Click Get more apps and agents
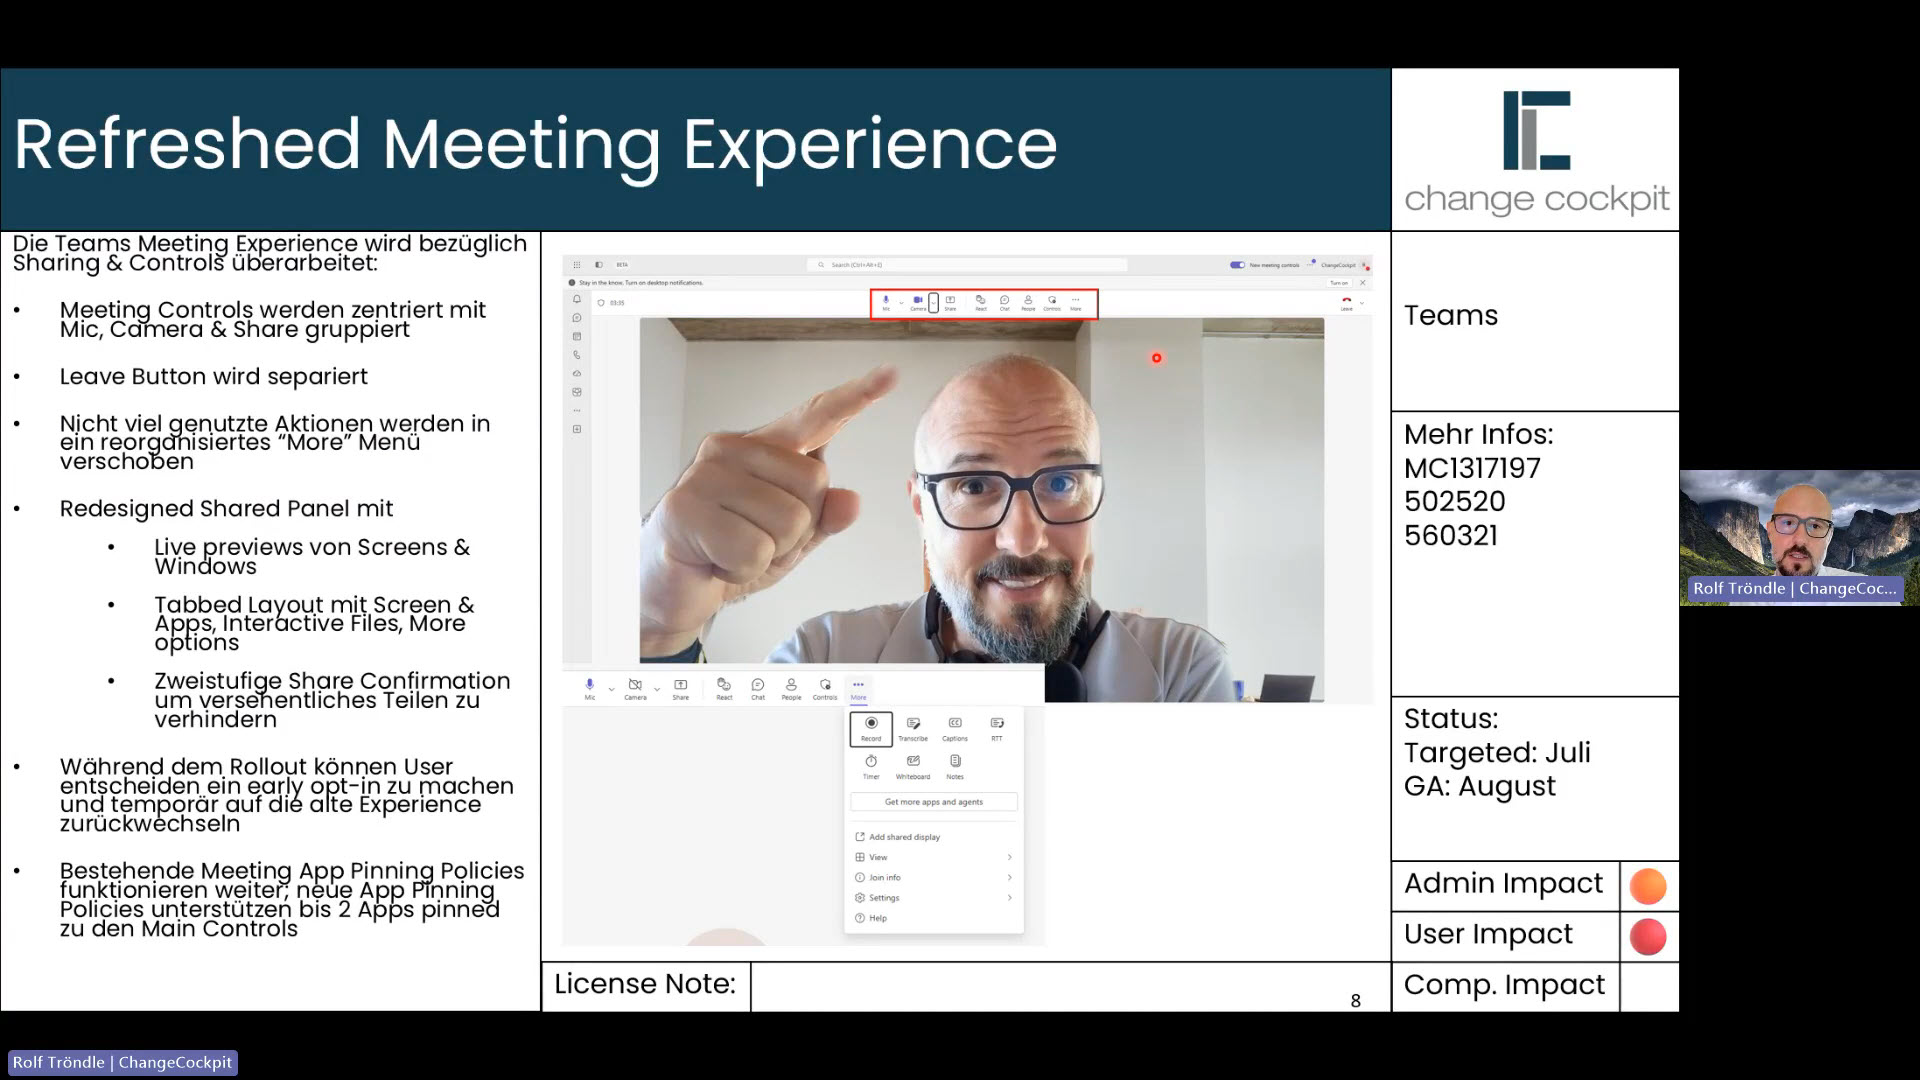This screenshot has width=1920, height=1080. coord(934,802)
